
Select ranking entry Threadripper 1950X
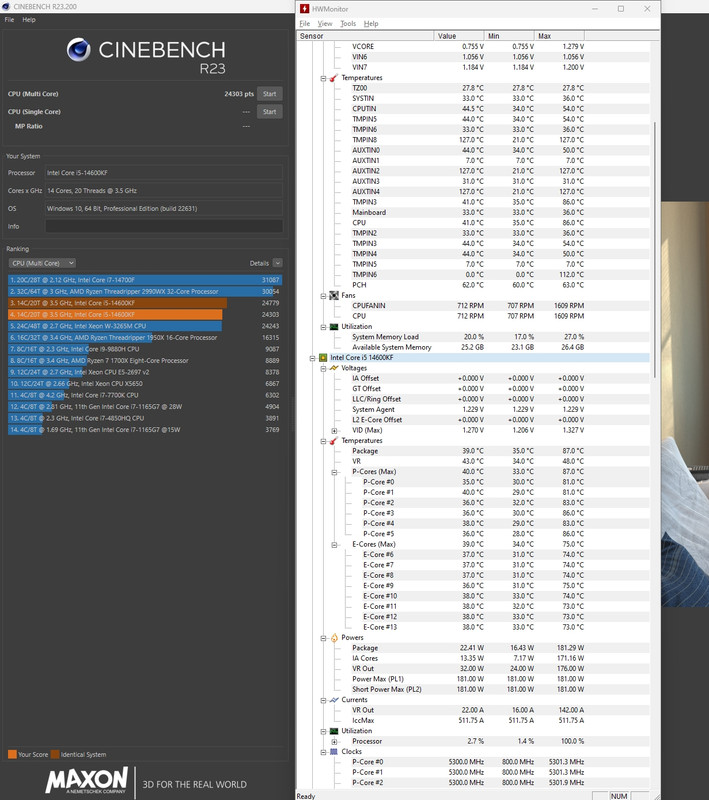(145, 338)
